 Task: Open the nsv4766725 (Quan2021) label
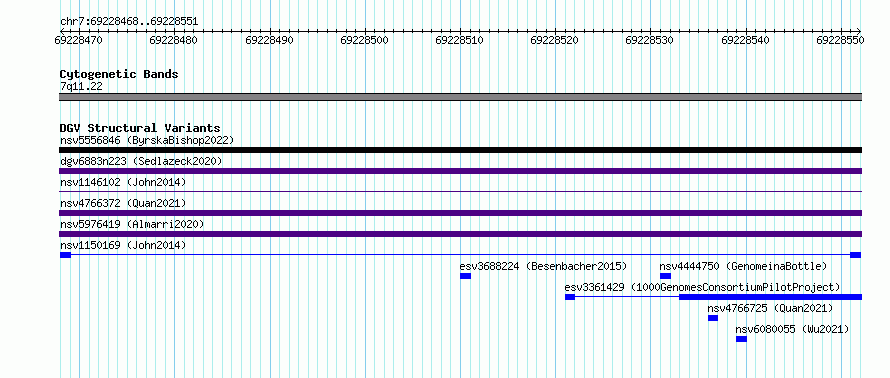pyautogui.click(x=770, y=308)
